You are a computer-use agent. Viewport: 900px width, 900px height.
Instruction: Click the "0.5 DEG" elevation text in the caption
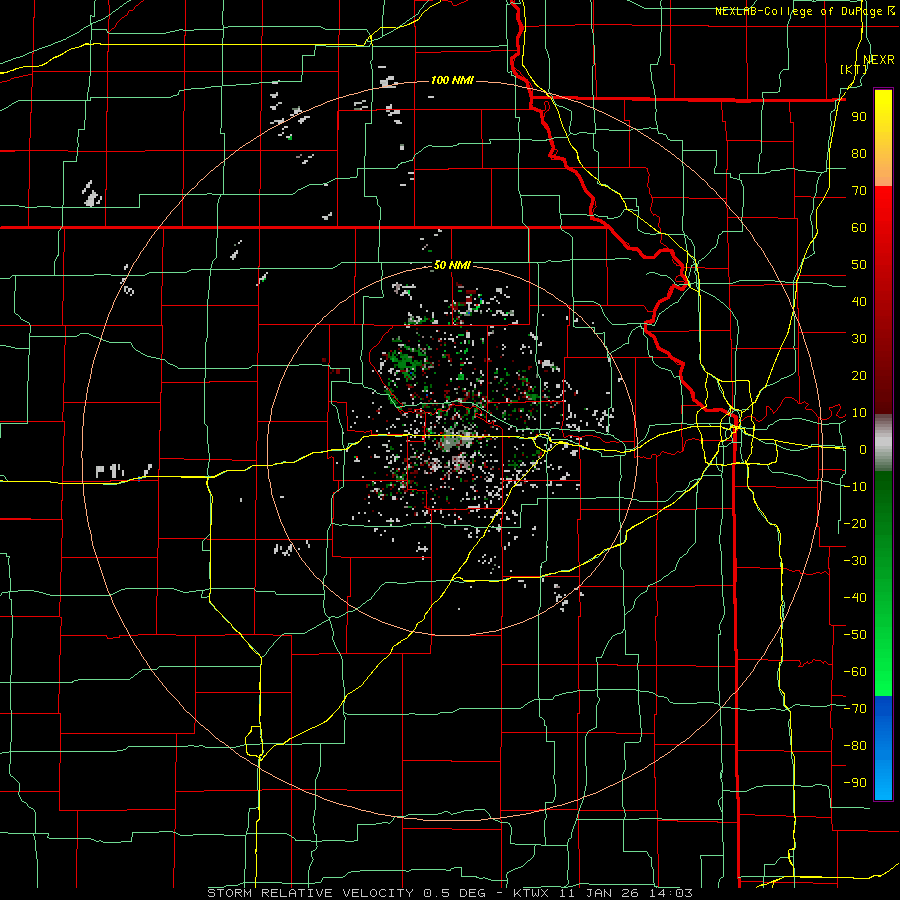point(457,893)
